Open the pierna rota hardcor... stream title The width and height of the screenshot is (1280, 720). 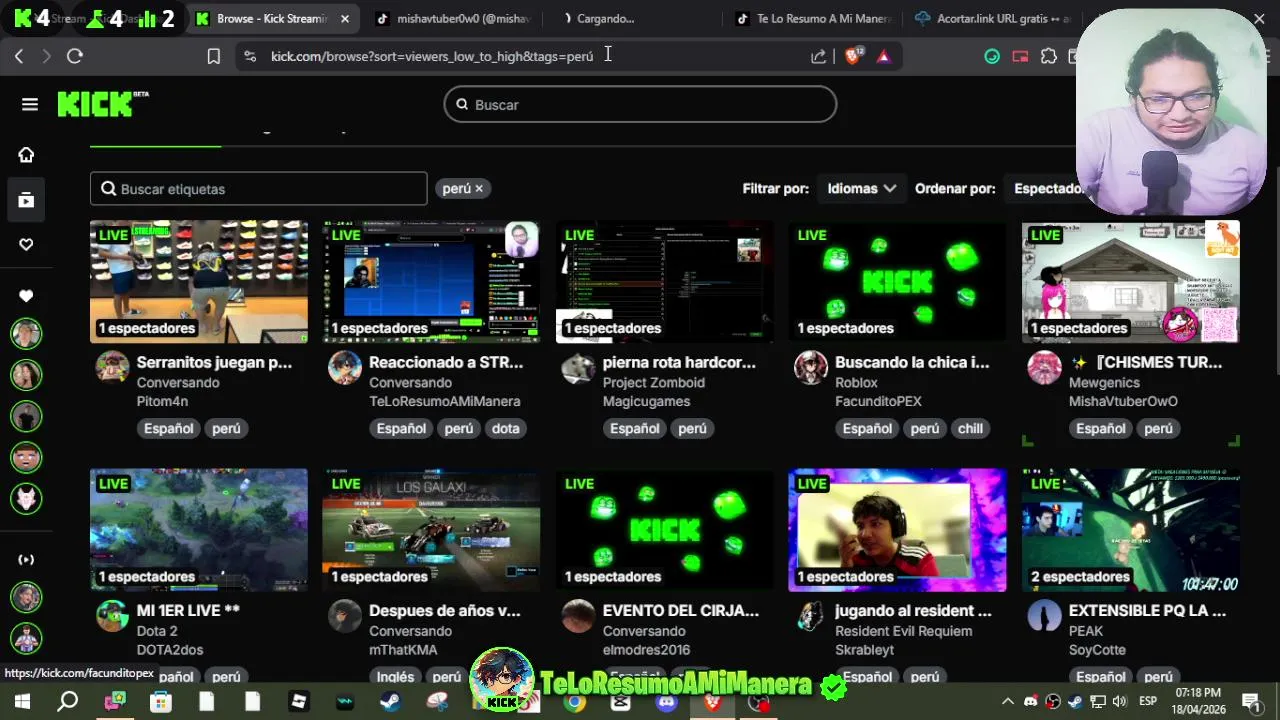click(679, 362)
